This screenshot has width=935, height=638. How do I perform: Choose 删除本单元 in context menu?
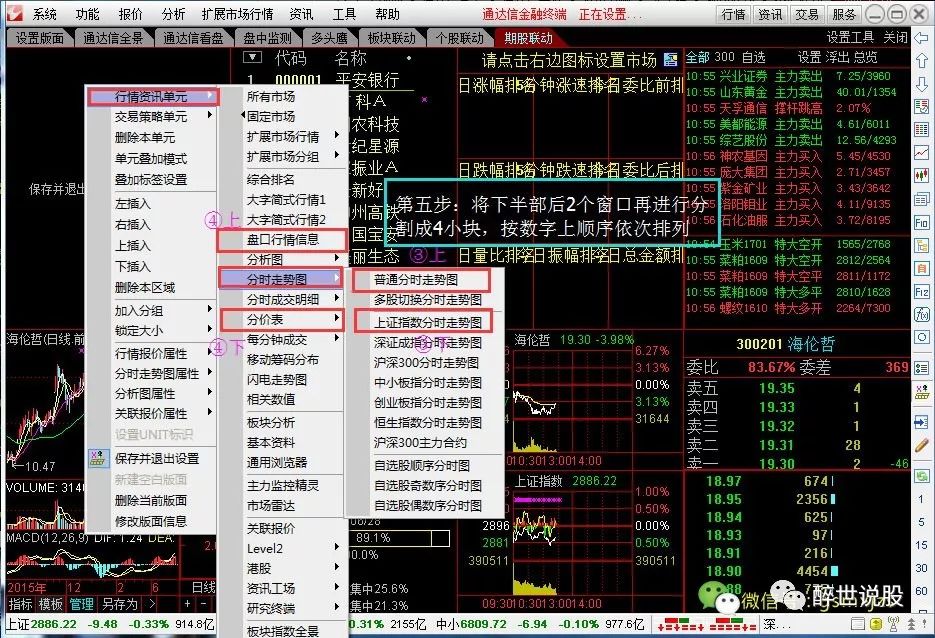click(x=145, y=138)
